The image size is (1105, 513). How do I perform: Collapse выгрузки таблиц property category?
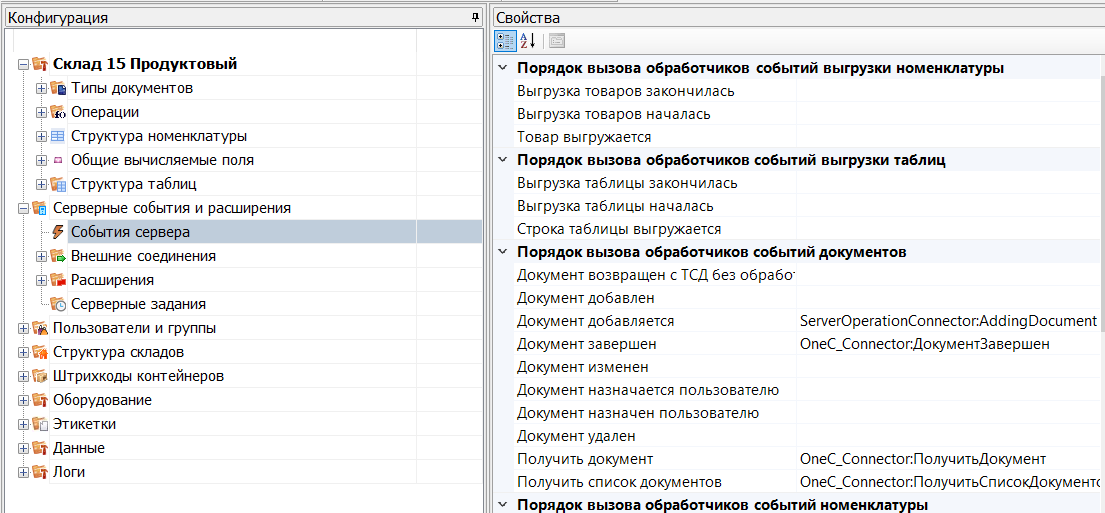(x=502, y=160)
